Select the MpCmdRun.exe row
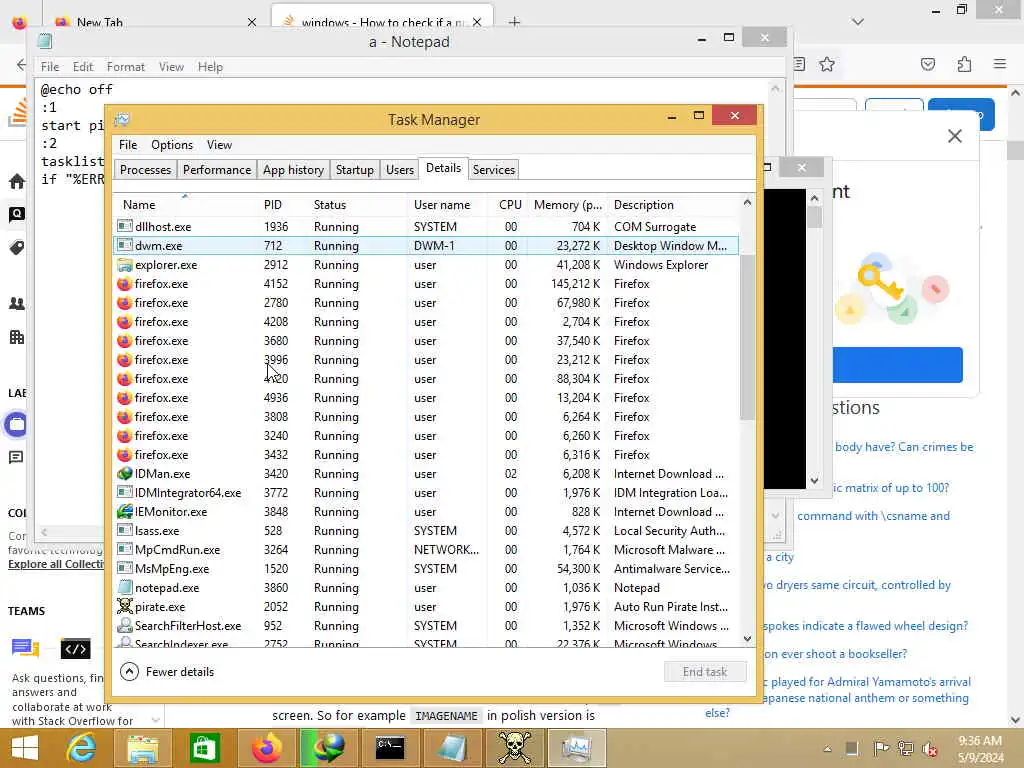The image size is (1024, 768). pos(424,550)
